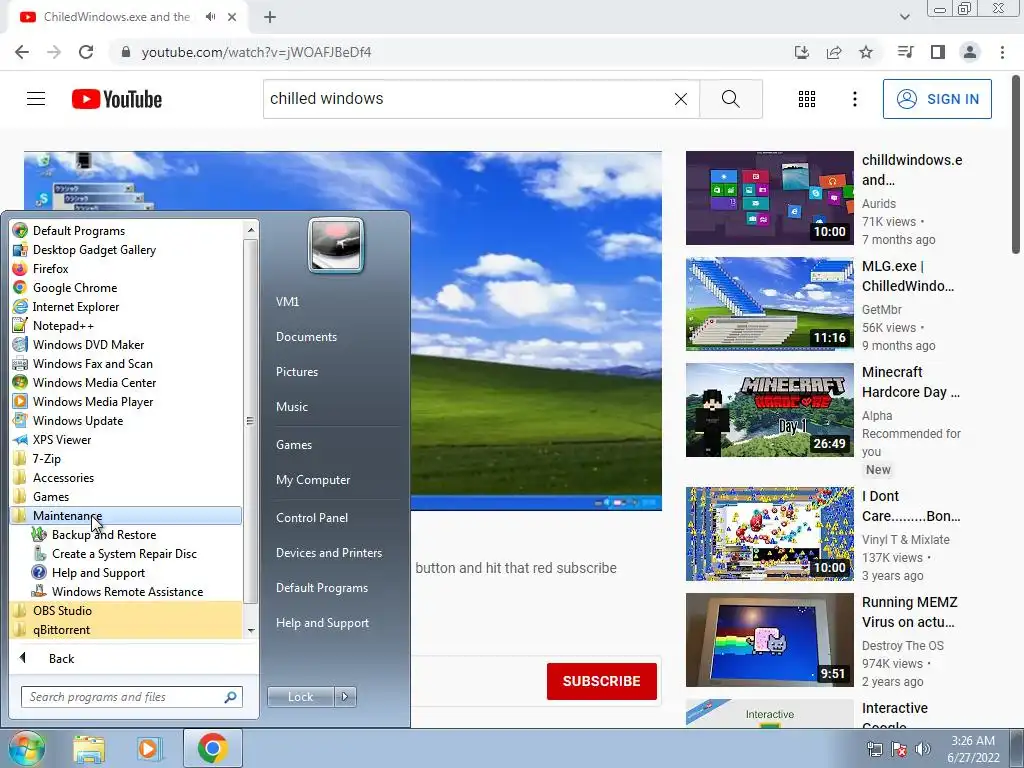
Task: Open Running MEMZ Virus video thumbnail
Action: pos(769,640)
